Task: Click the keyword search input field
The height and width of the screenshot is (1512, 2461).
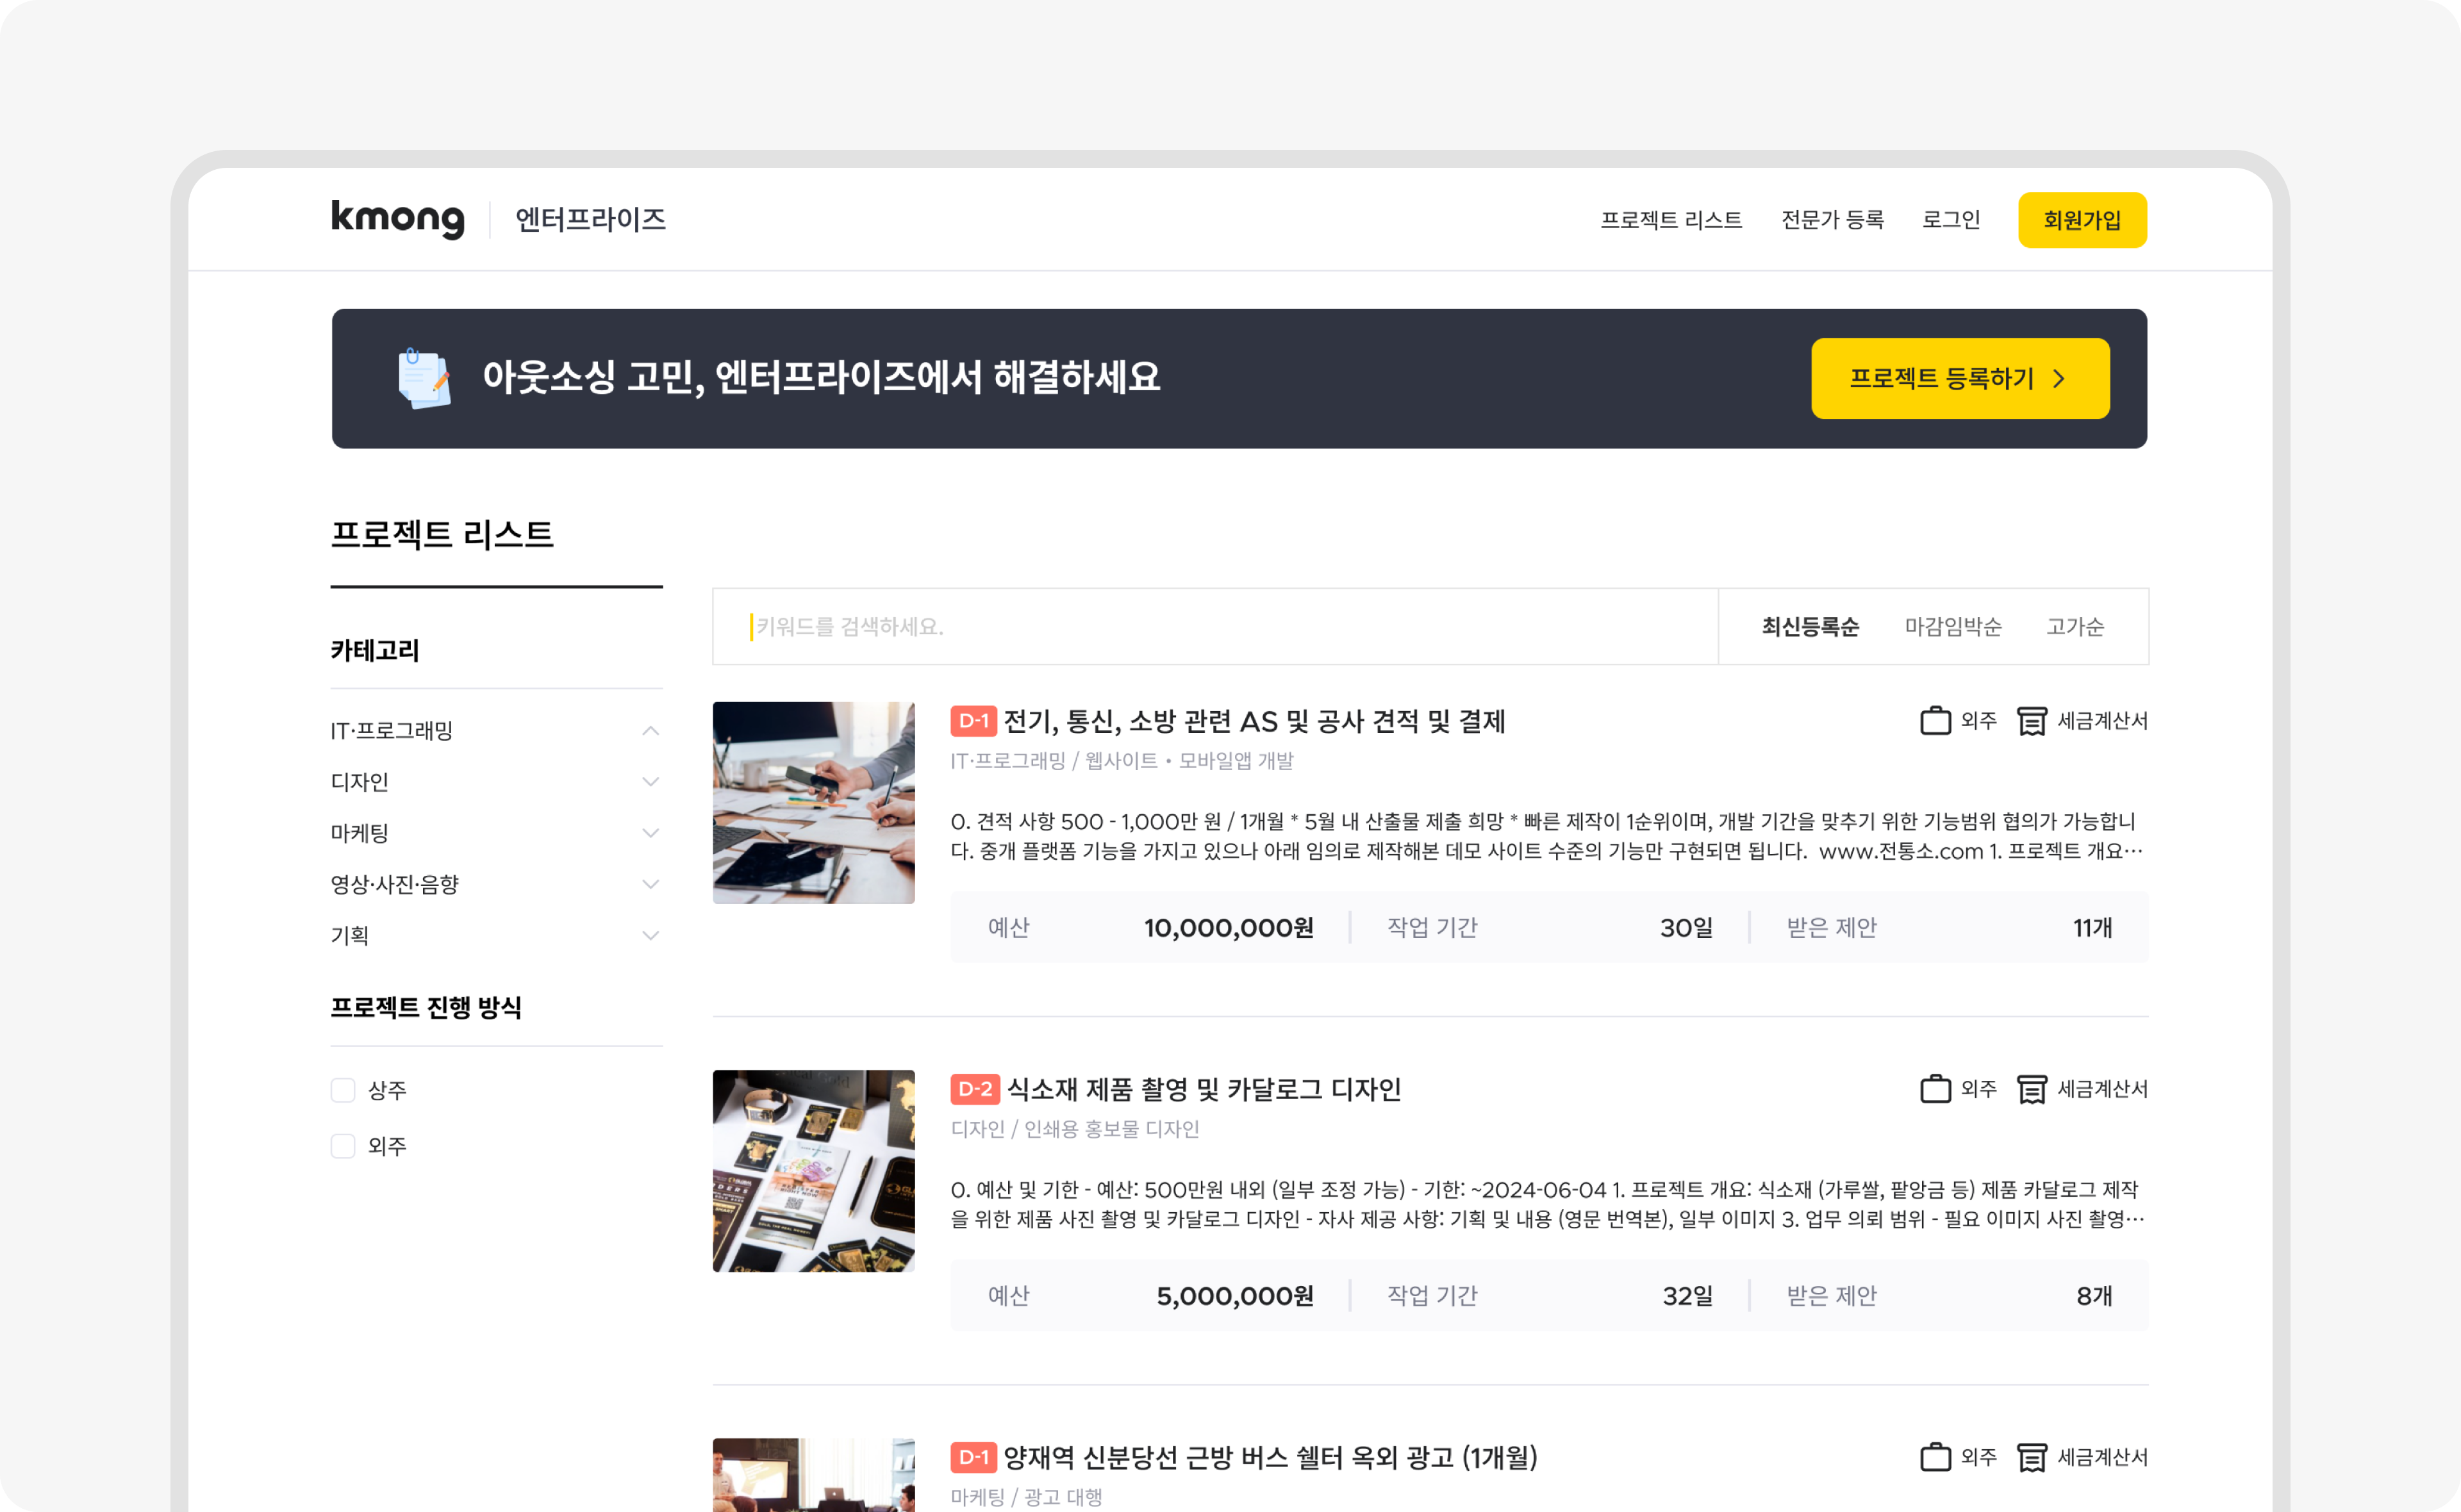Action: point(1215,627)
